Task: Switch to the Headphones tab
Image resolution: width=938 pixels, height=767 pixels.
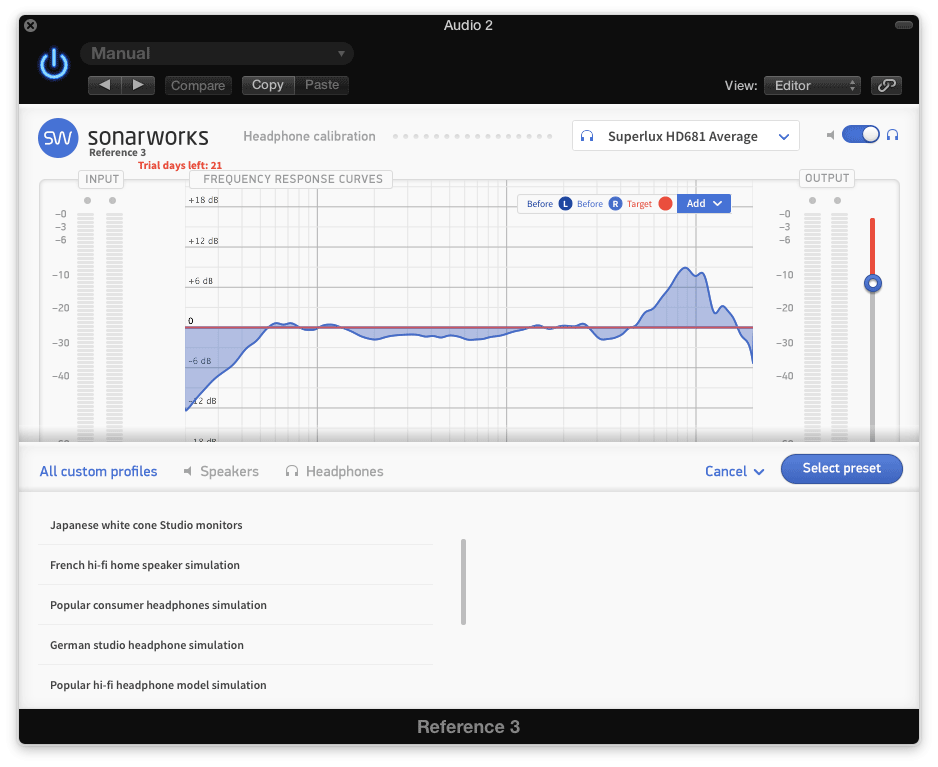Action: (334, 471)
